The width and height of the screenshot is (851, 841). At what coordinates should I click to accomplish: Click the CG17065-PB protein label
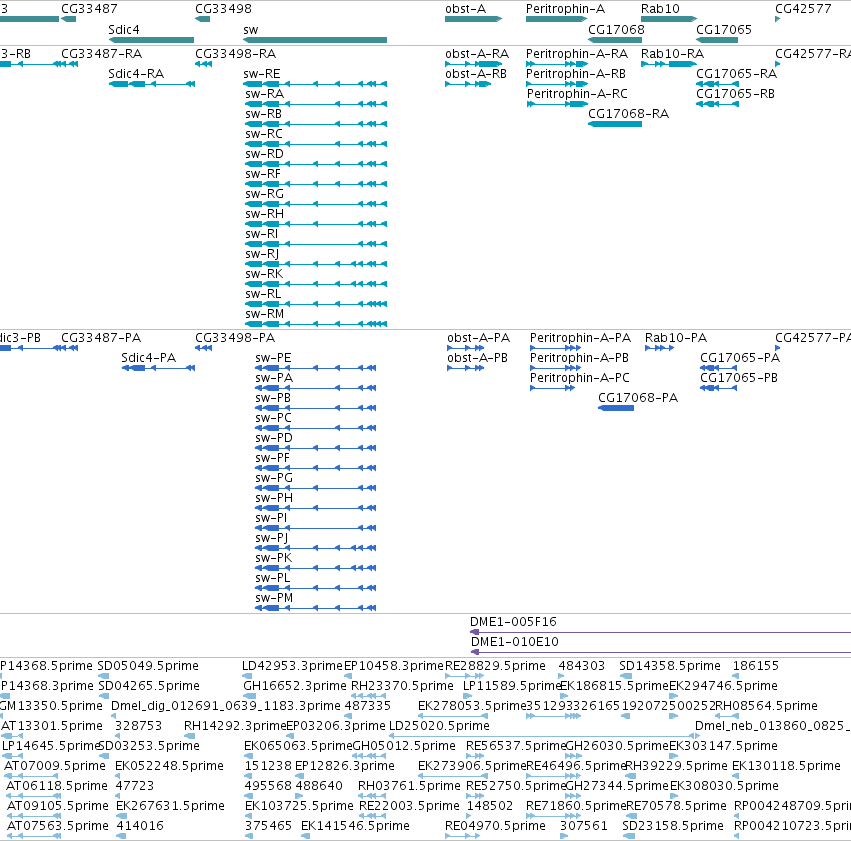pos(739,378)
